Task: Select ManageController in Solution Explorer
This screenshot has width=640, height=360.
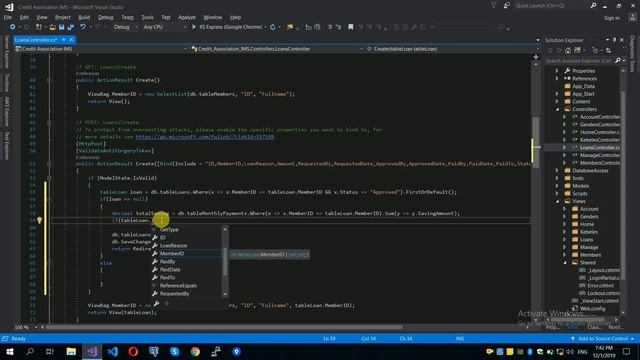Action: tap(599, 155)
